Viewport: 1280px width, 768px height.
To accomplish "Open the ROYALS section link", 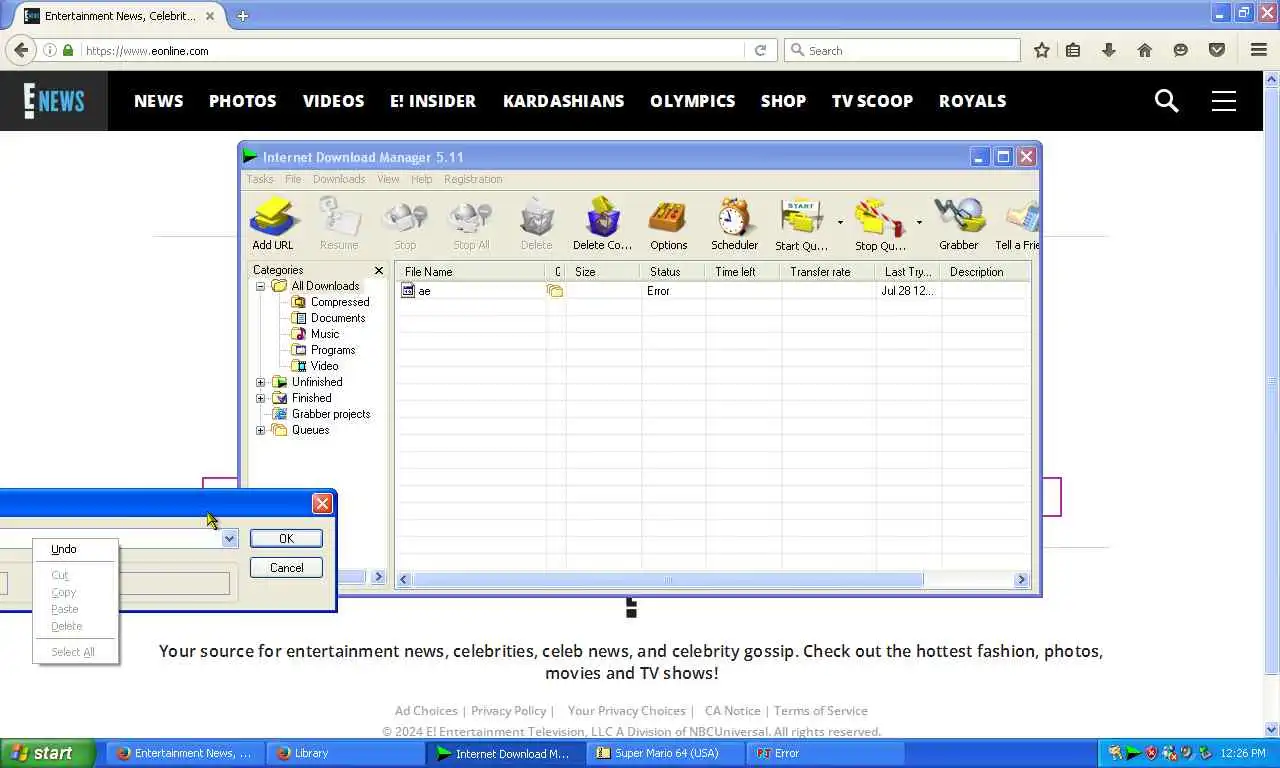I will tap(972, 101).
